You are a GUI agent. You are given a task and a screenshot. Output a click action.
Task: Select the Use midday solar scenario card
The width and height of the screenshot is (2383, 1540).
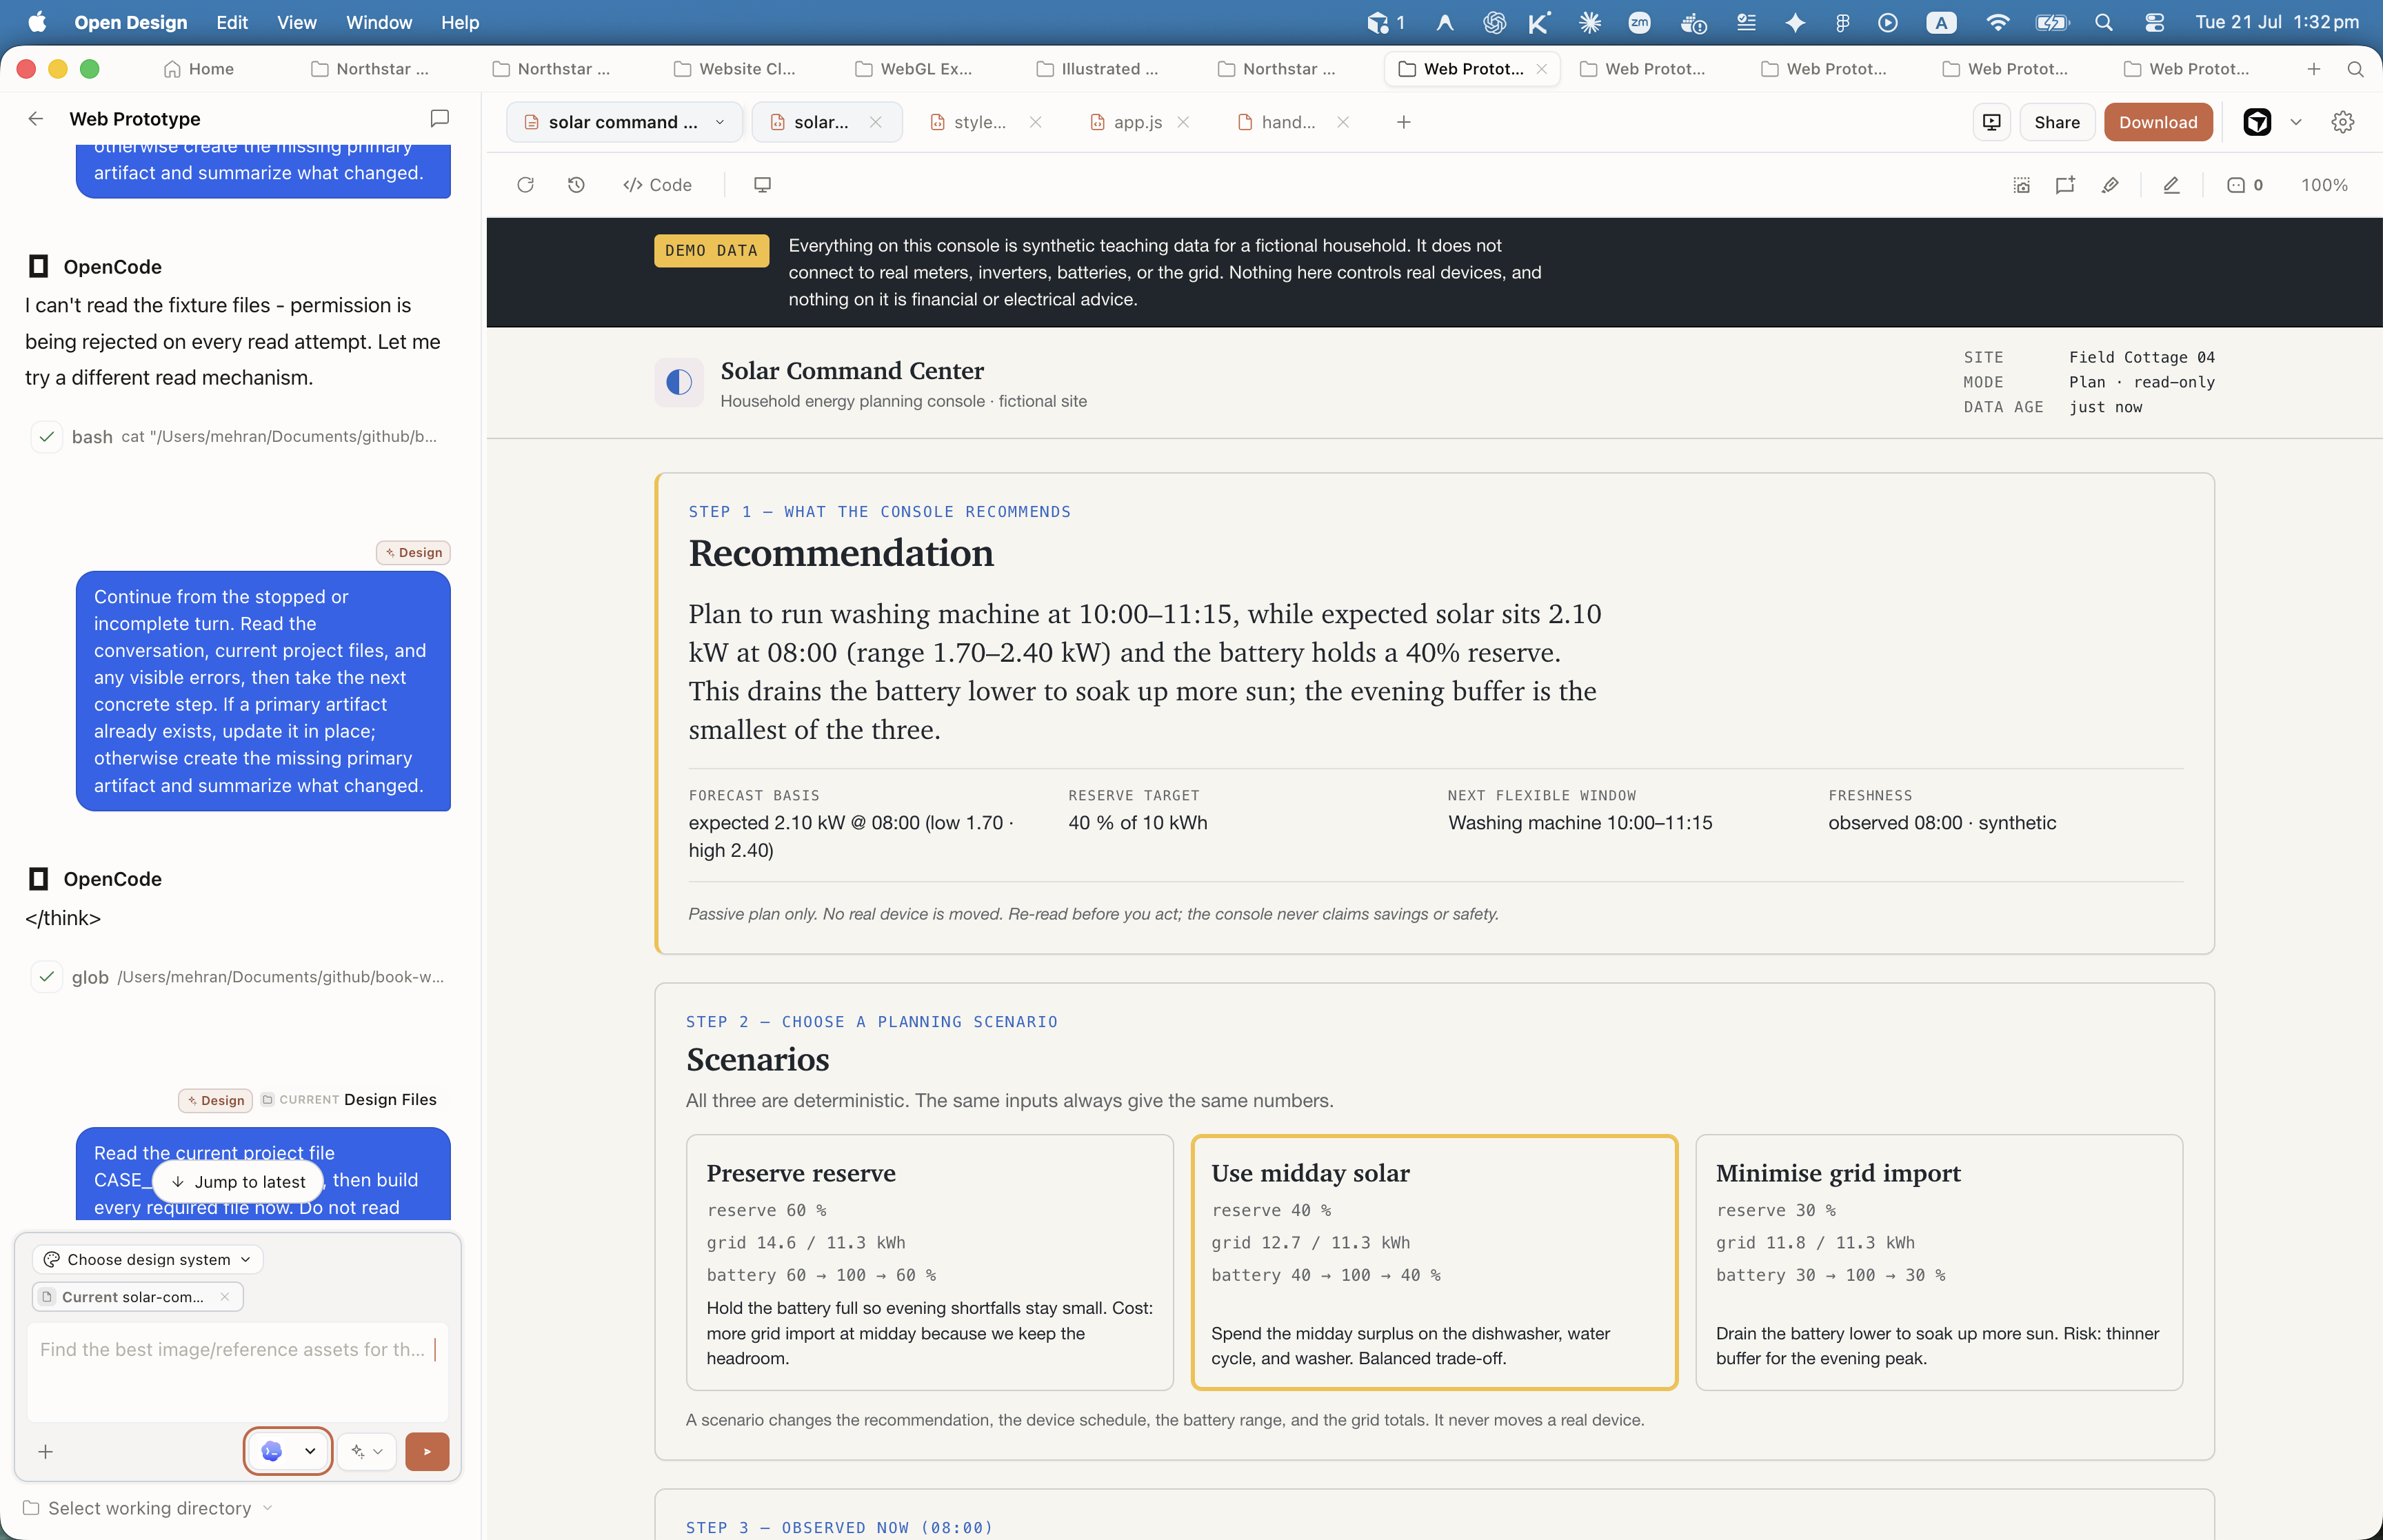coord(1434,1262)
